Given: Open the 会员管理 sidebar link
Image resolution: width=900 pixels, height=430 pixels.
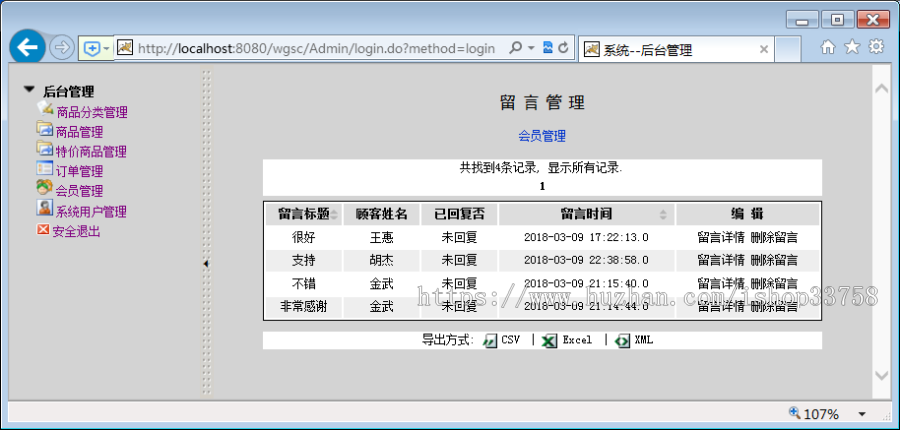Looking at the screenshot, I should click(x=79, y=191).
